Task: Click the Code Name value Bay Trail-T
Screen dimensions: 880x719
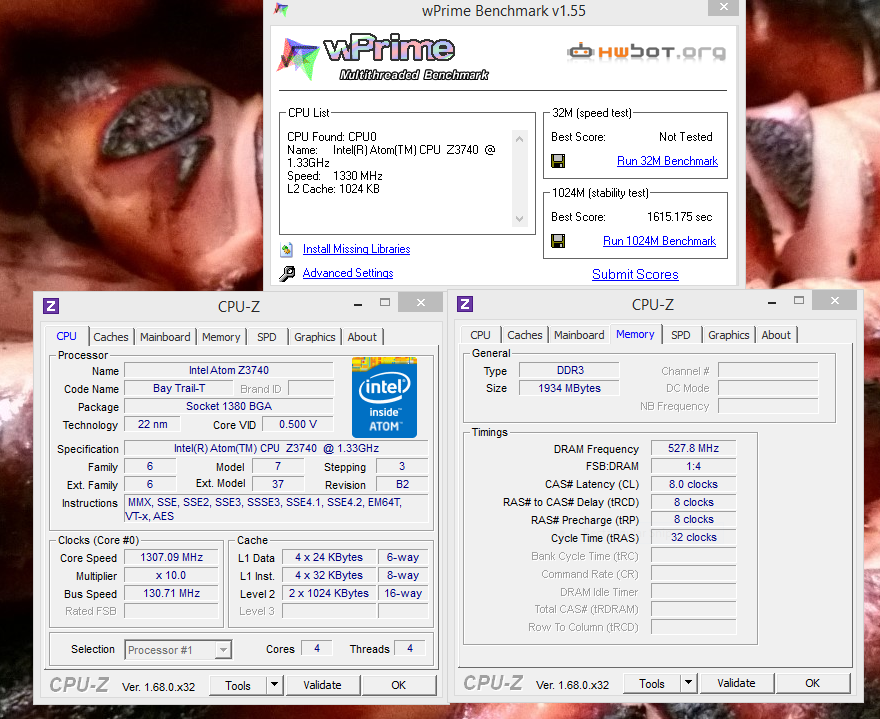Action: tap(178, 388)
